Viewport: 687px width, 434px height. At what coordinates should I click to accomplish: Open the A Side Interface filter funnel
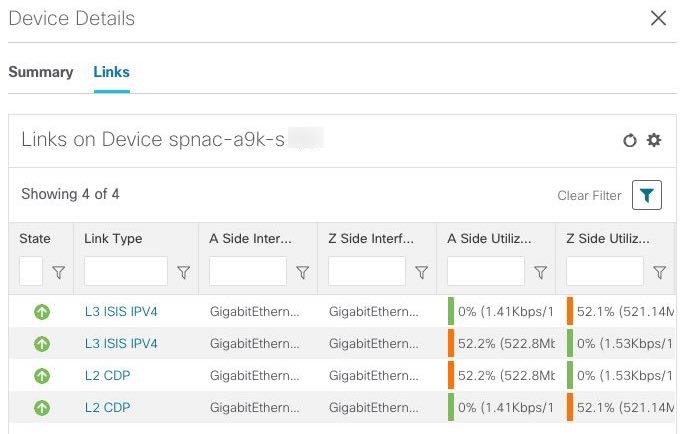tap(302, 272)
